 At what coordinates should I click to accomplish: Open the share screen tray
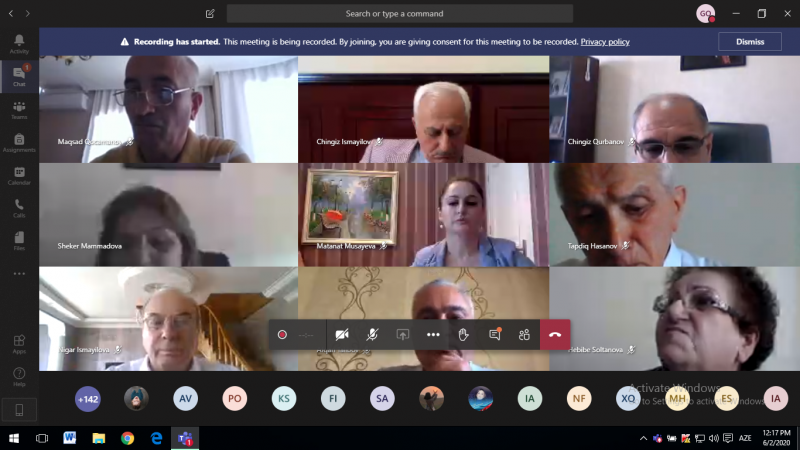click(403, 335)
